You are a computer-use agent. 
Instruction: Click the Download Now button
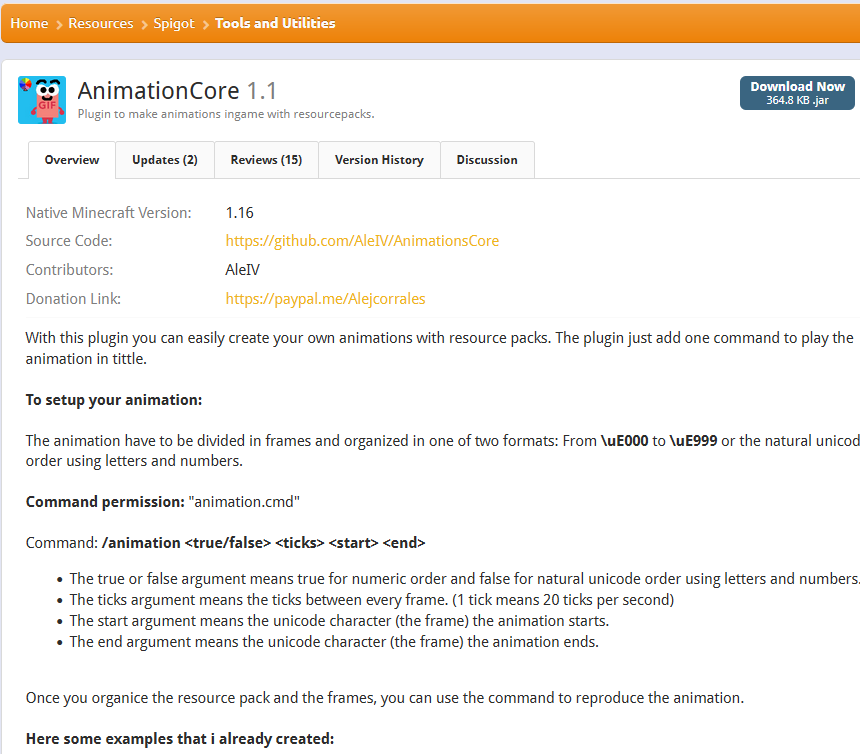point(797,93)
